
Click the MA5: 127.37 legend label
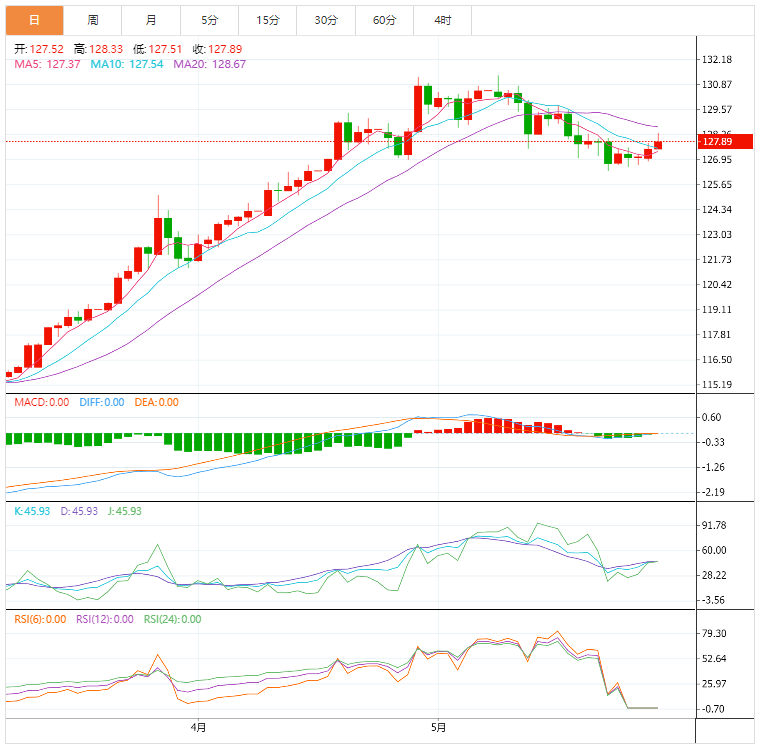[x=46, y=64]
